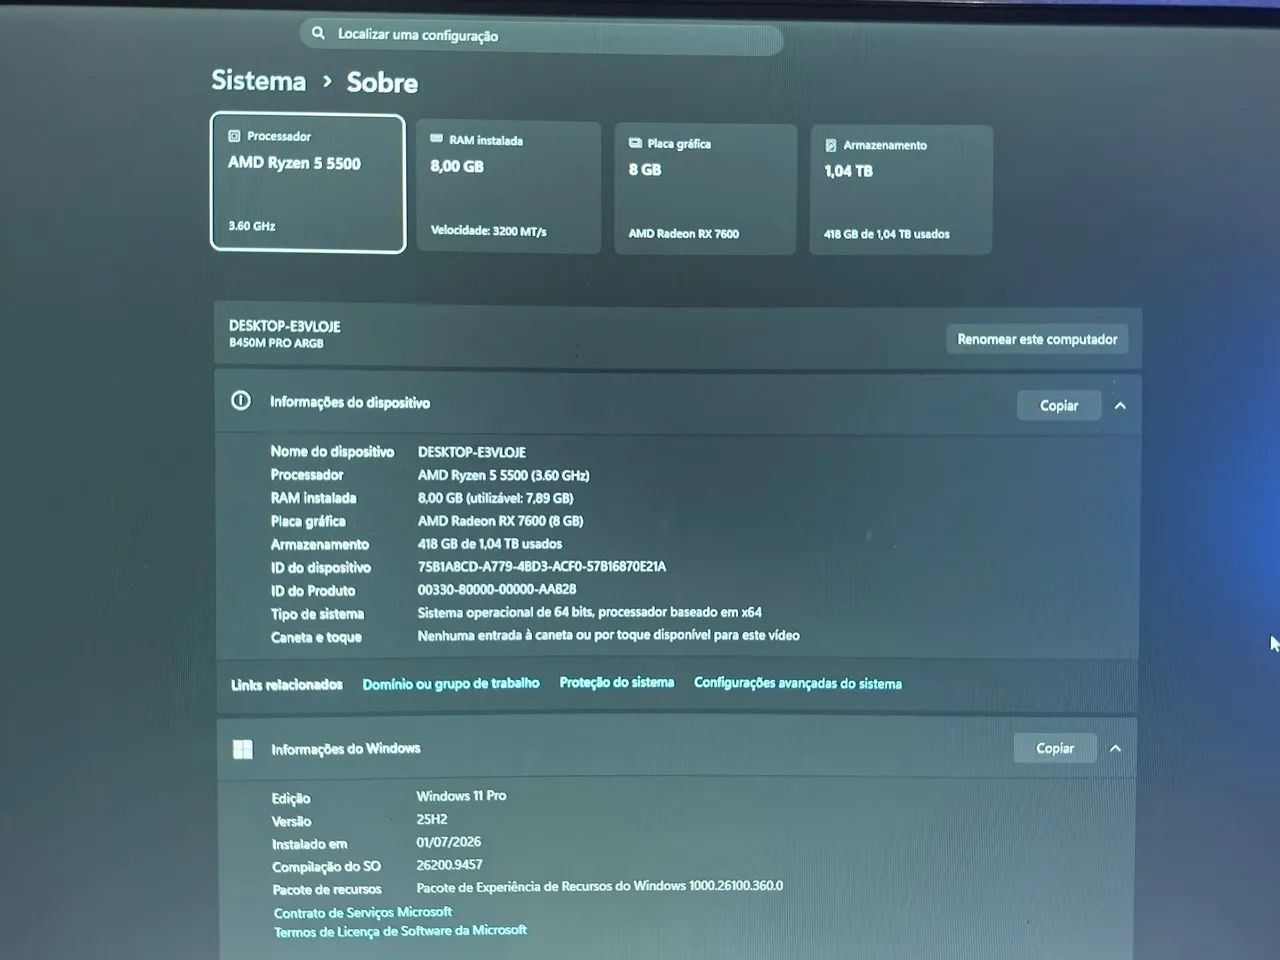1280x960 pixels.
Task: Click the Compilação do SO value 26200.9457
Action: coord(450,865)
